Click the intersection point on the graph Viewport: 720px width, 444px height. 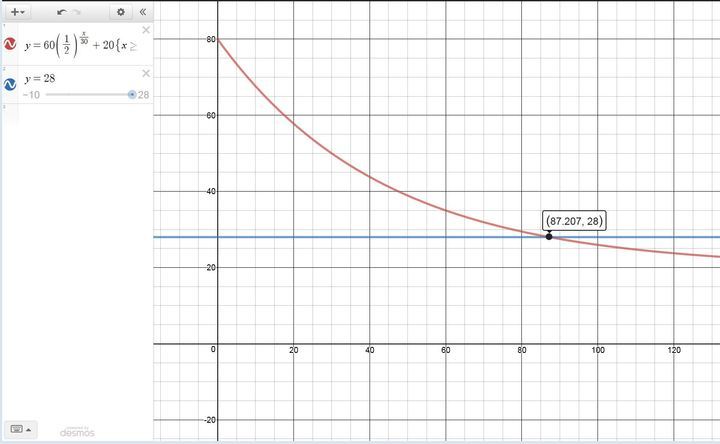click(549, 237)
